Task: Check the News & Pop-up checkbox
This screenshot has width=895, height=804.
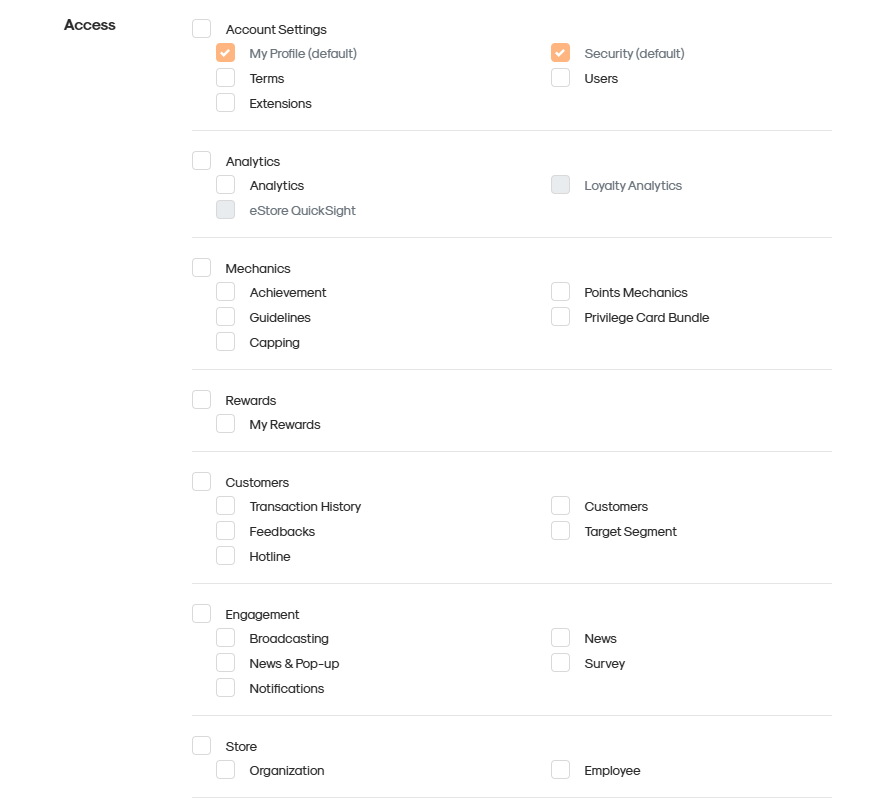Action: tap(225, 663)
